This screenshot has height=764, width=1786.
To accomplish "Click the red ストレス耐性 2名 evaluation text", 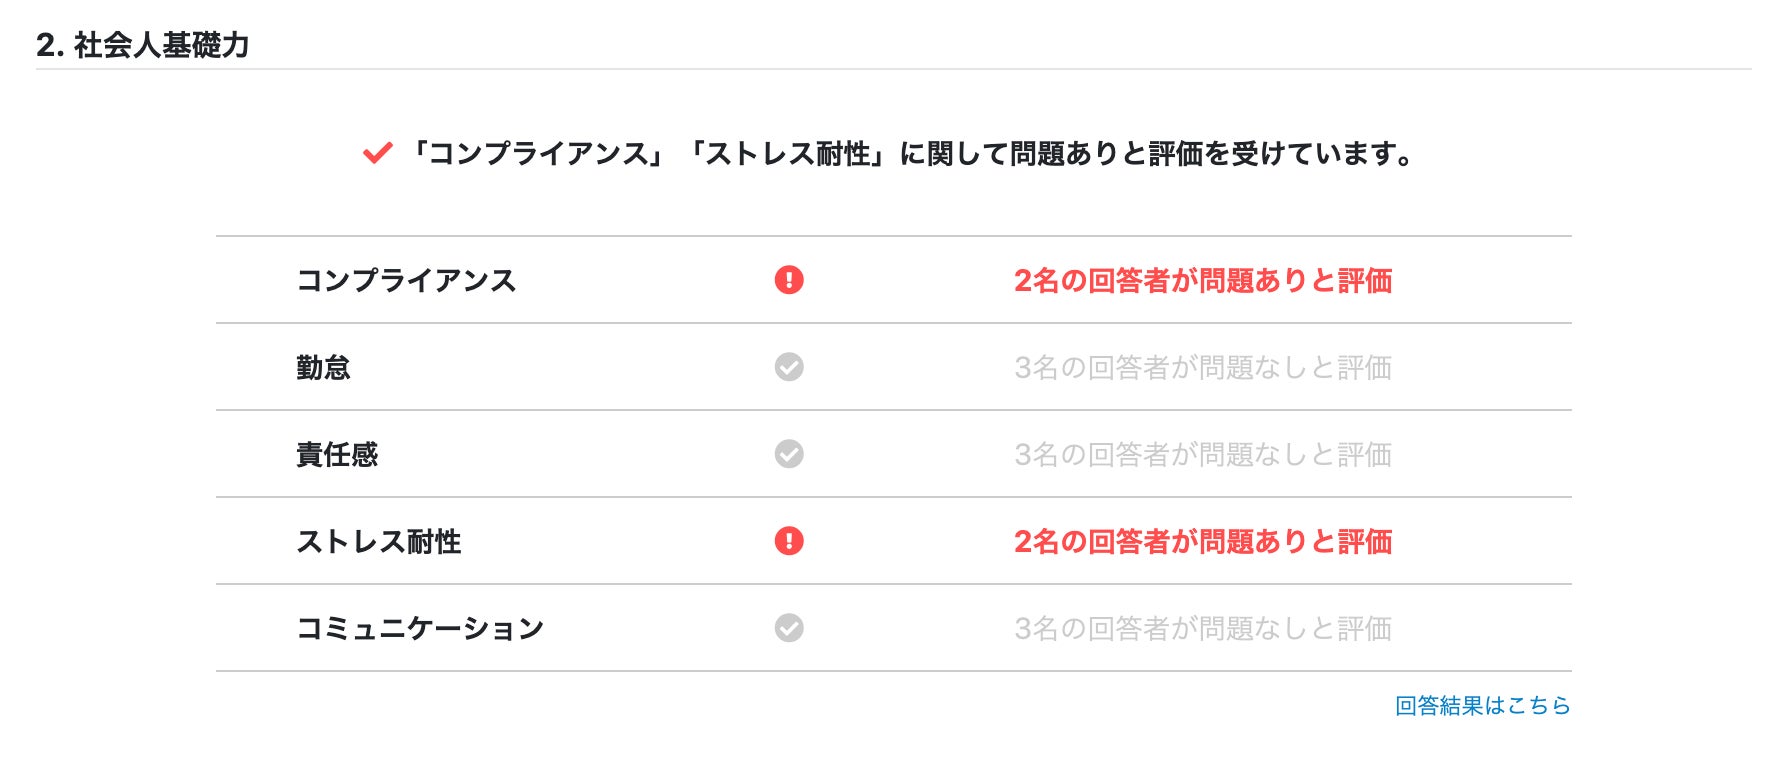I will click(x=1203, y=541).
